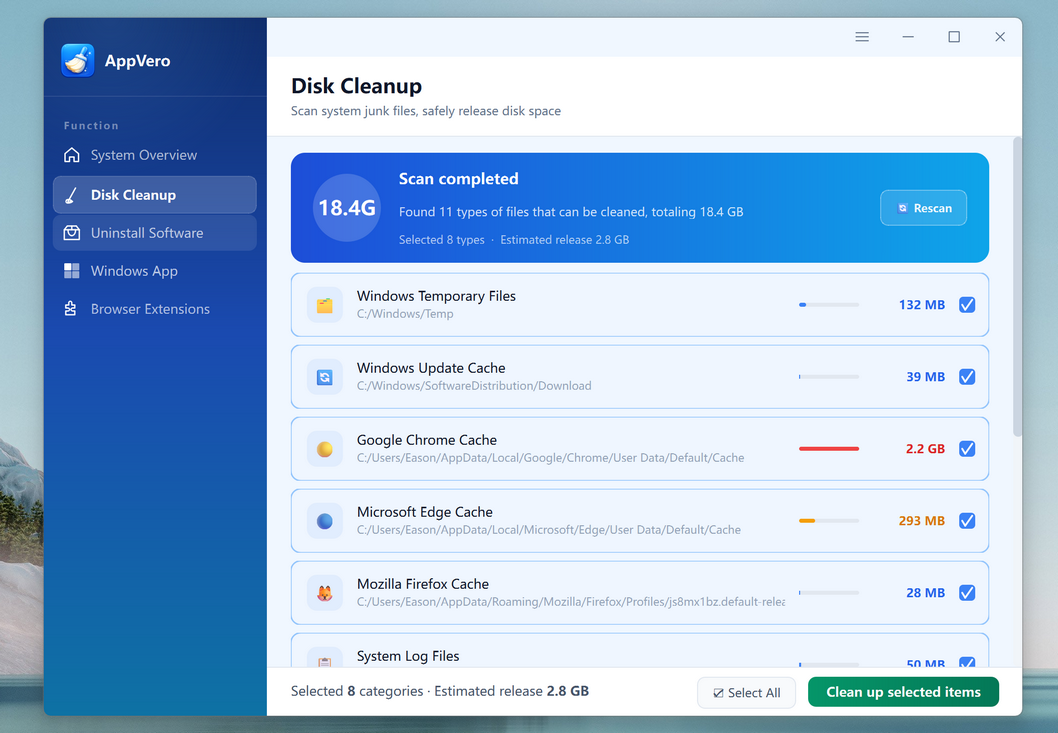Open Windows App section
Image resolution: width=1058 pixels, height=733 pixels.
(155, 271)
